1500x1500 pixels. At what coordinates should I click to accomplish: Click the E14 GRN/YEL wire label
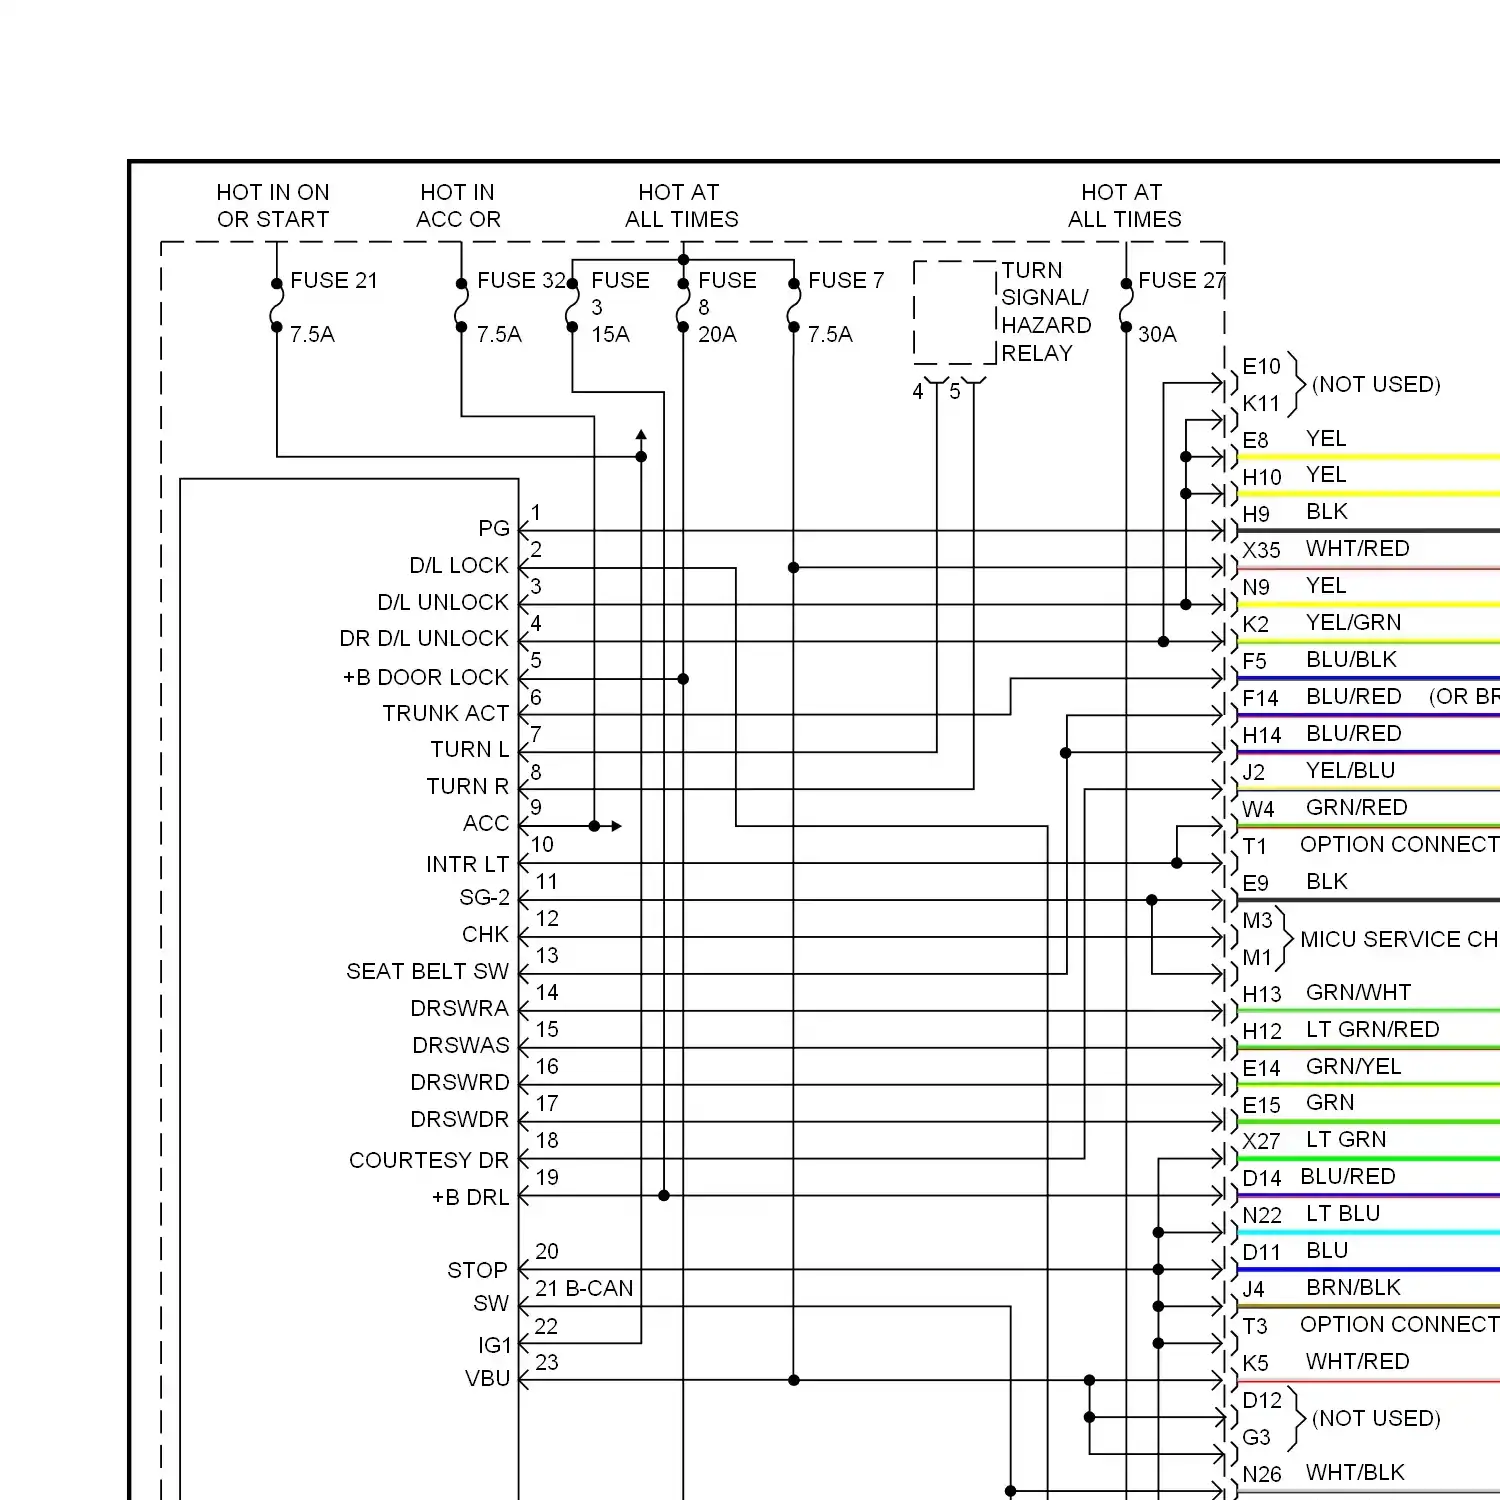click(x=1322, y=1068)
